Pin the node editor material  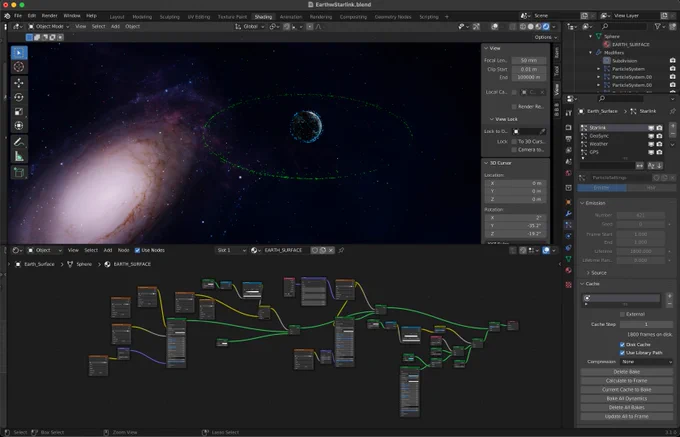[341, 250]
